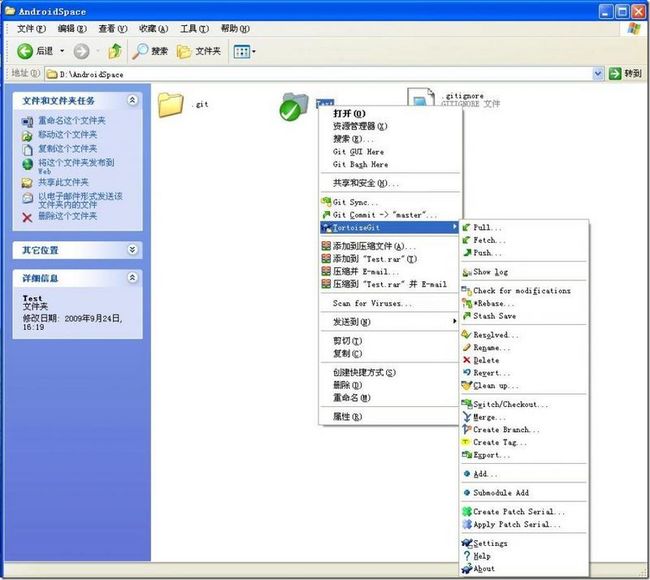The width and height of the screenshot is (650, 580).
Task: Choose Git GUI Here
Action: point(390,152)
